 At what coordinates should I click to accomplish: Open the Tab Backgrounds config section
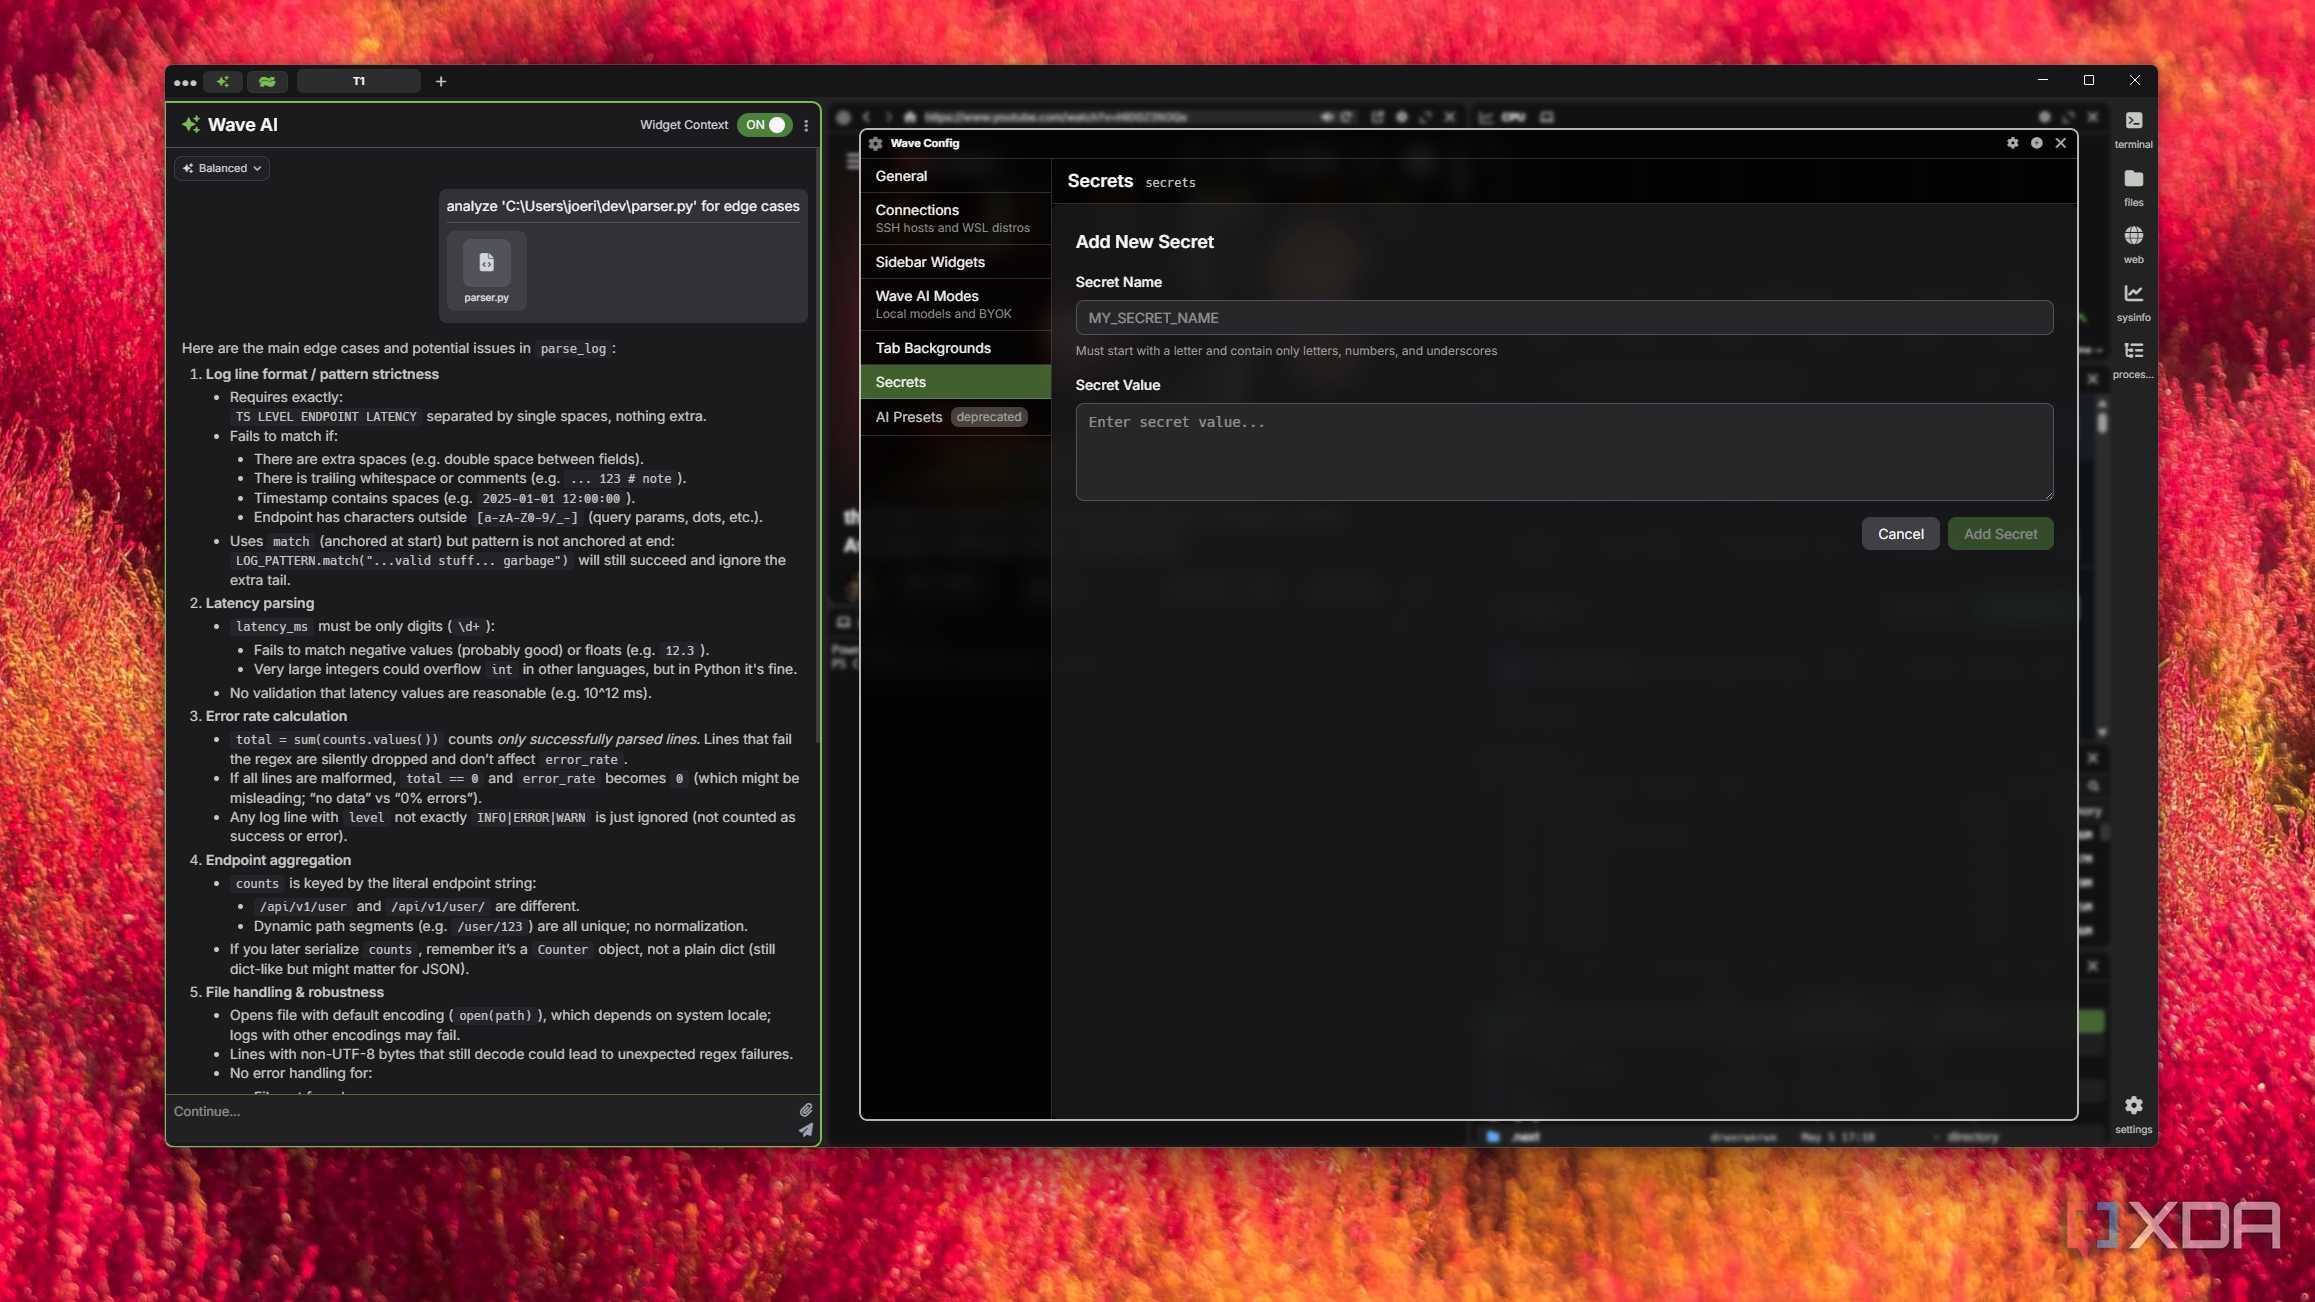955,348
